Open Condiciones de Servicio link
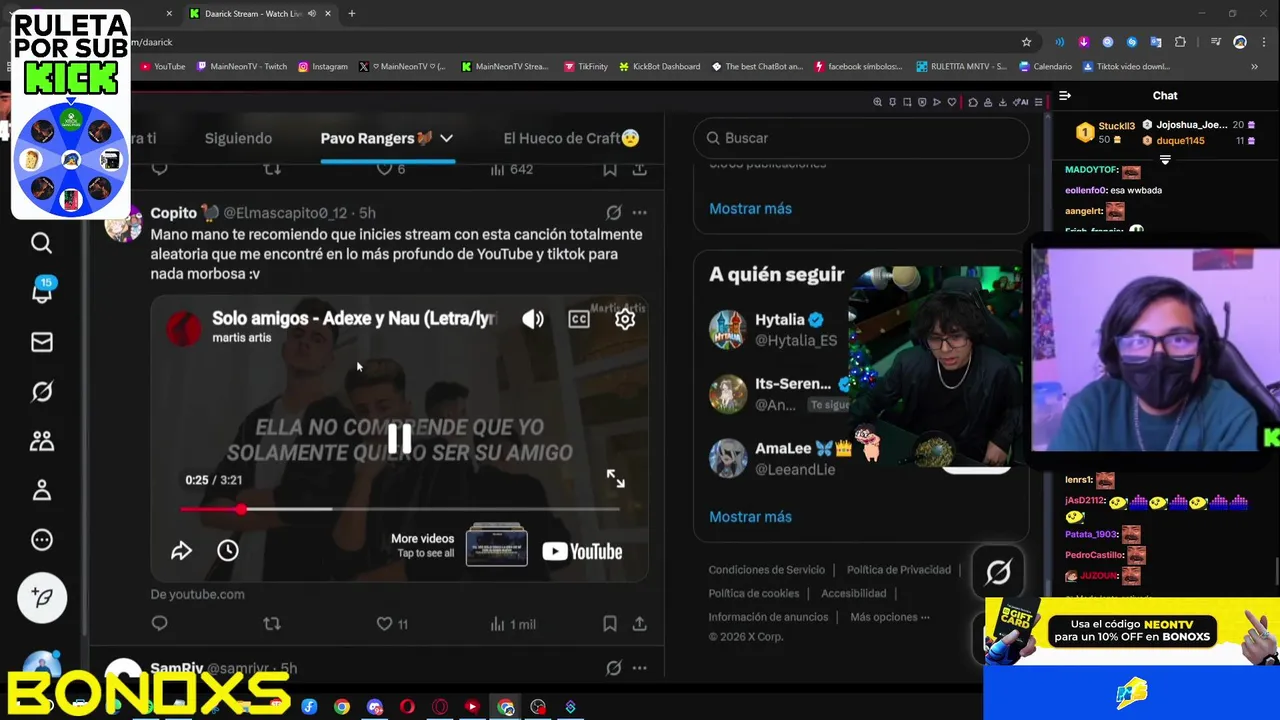This screenshot has height=720, width=1280. tap(767, 570)
